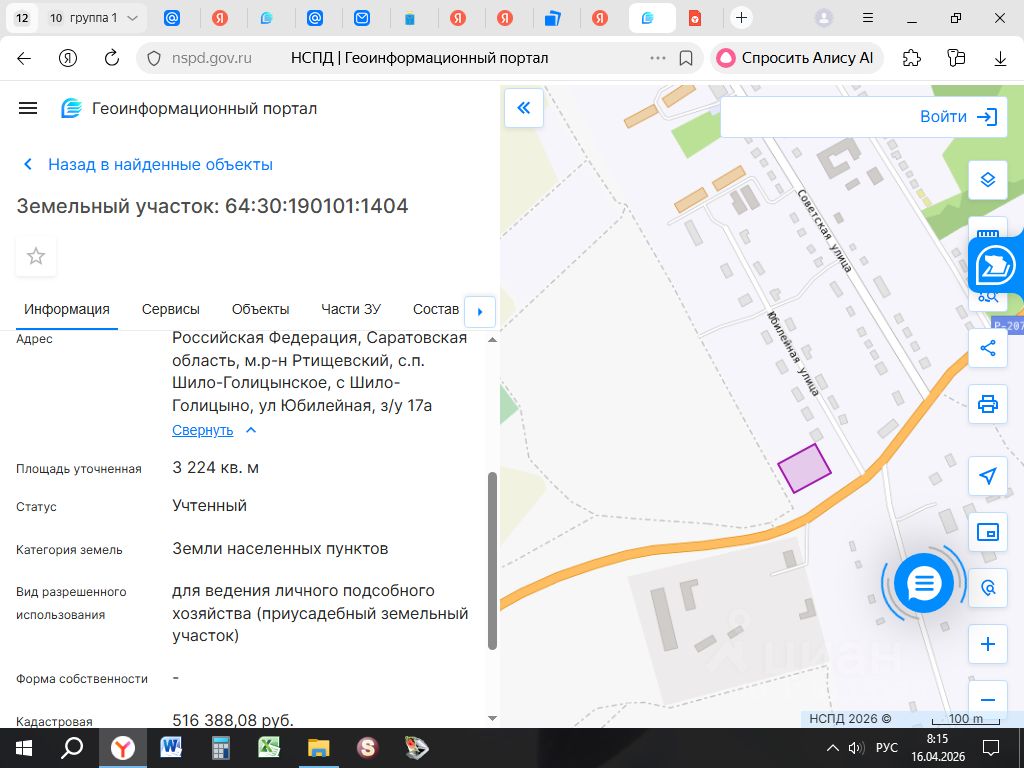Viewport: 1024px width, 768px height.
Task: Open the Calculator from the taskbar
Action: [x=220, y=748]
